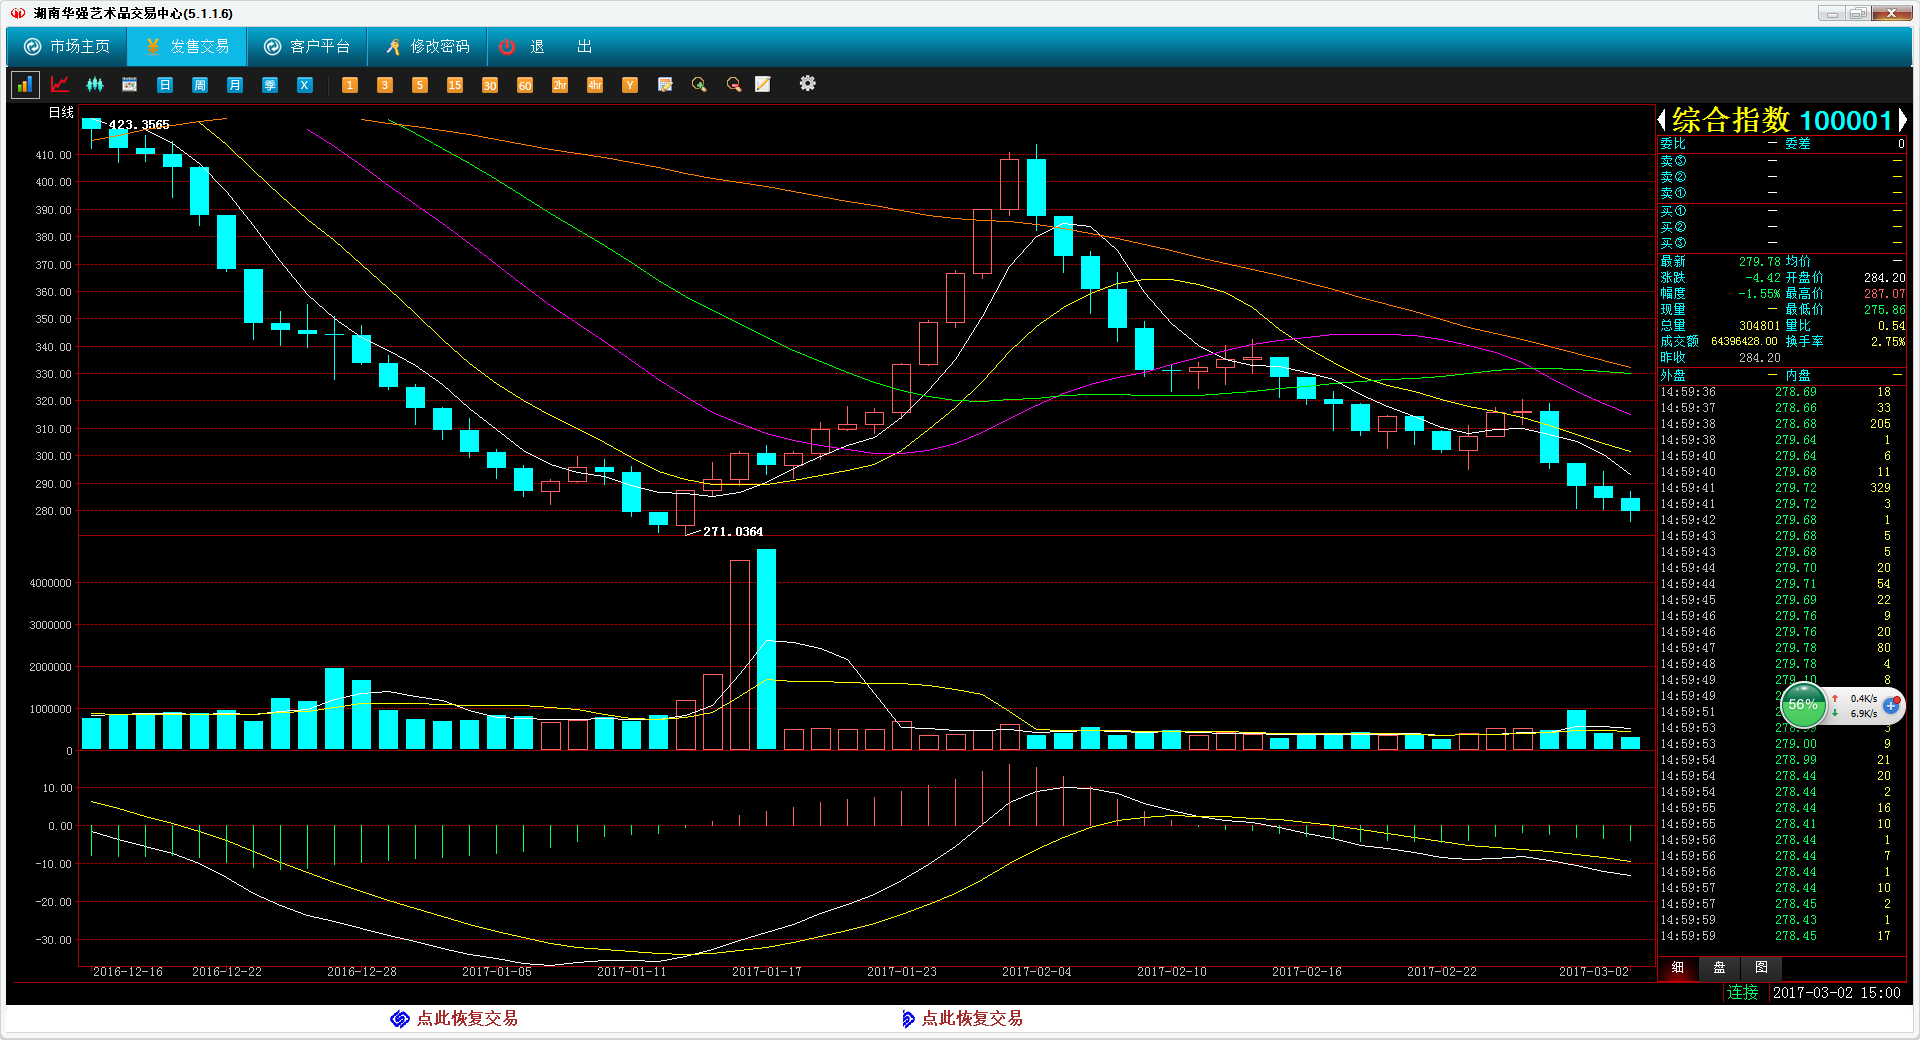Click the 最高价 value 287.07
The image size is (1920, 1040).
(x=1884, y=294)
